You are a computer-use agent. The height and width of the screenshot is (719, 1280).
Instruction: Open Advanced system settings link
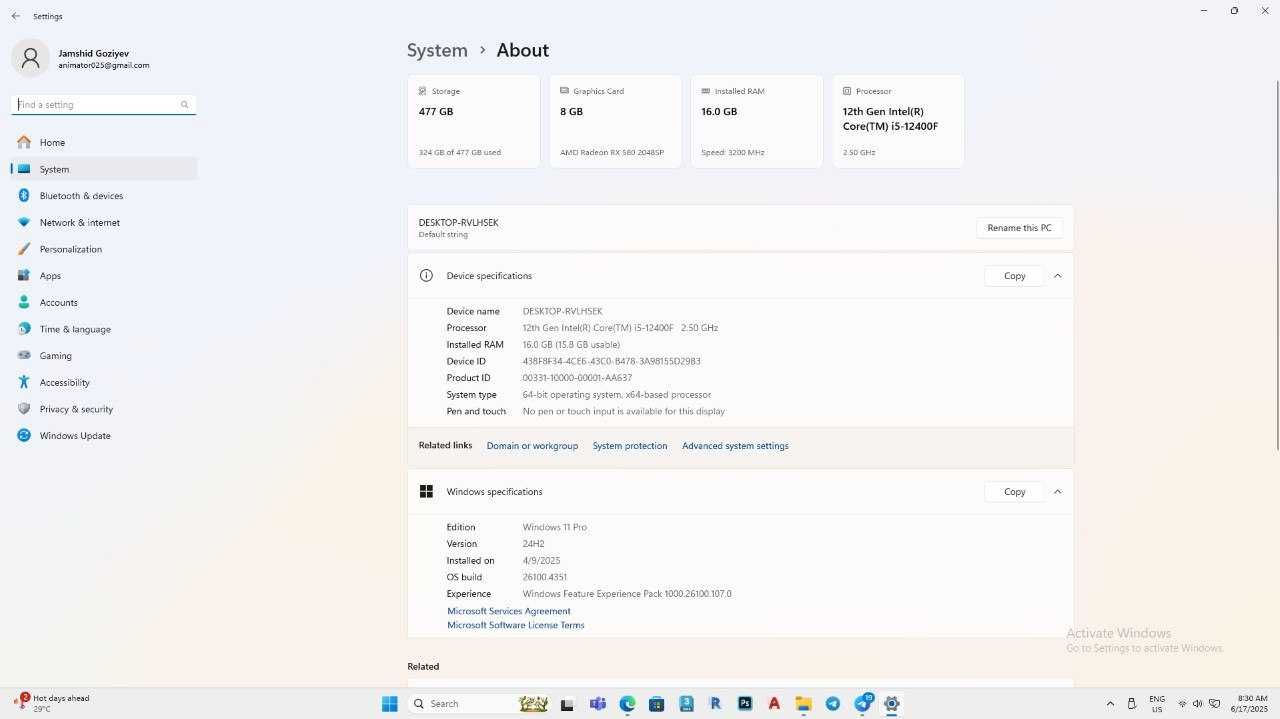click(735, 446)
